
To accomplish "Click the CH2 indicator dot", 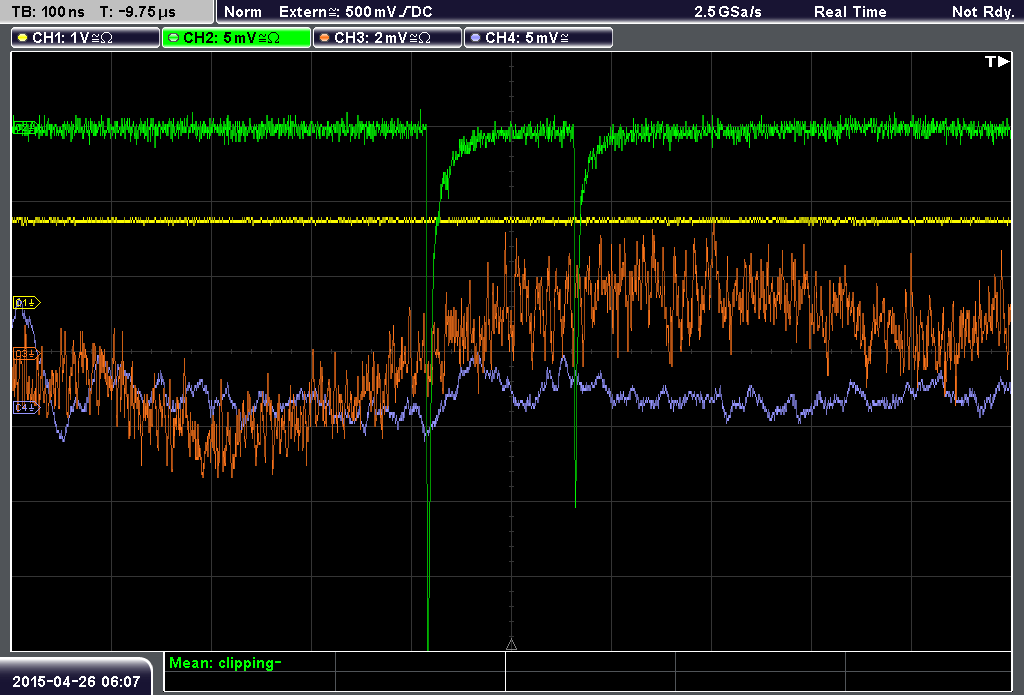I will [174, 38].
